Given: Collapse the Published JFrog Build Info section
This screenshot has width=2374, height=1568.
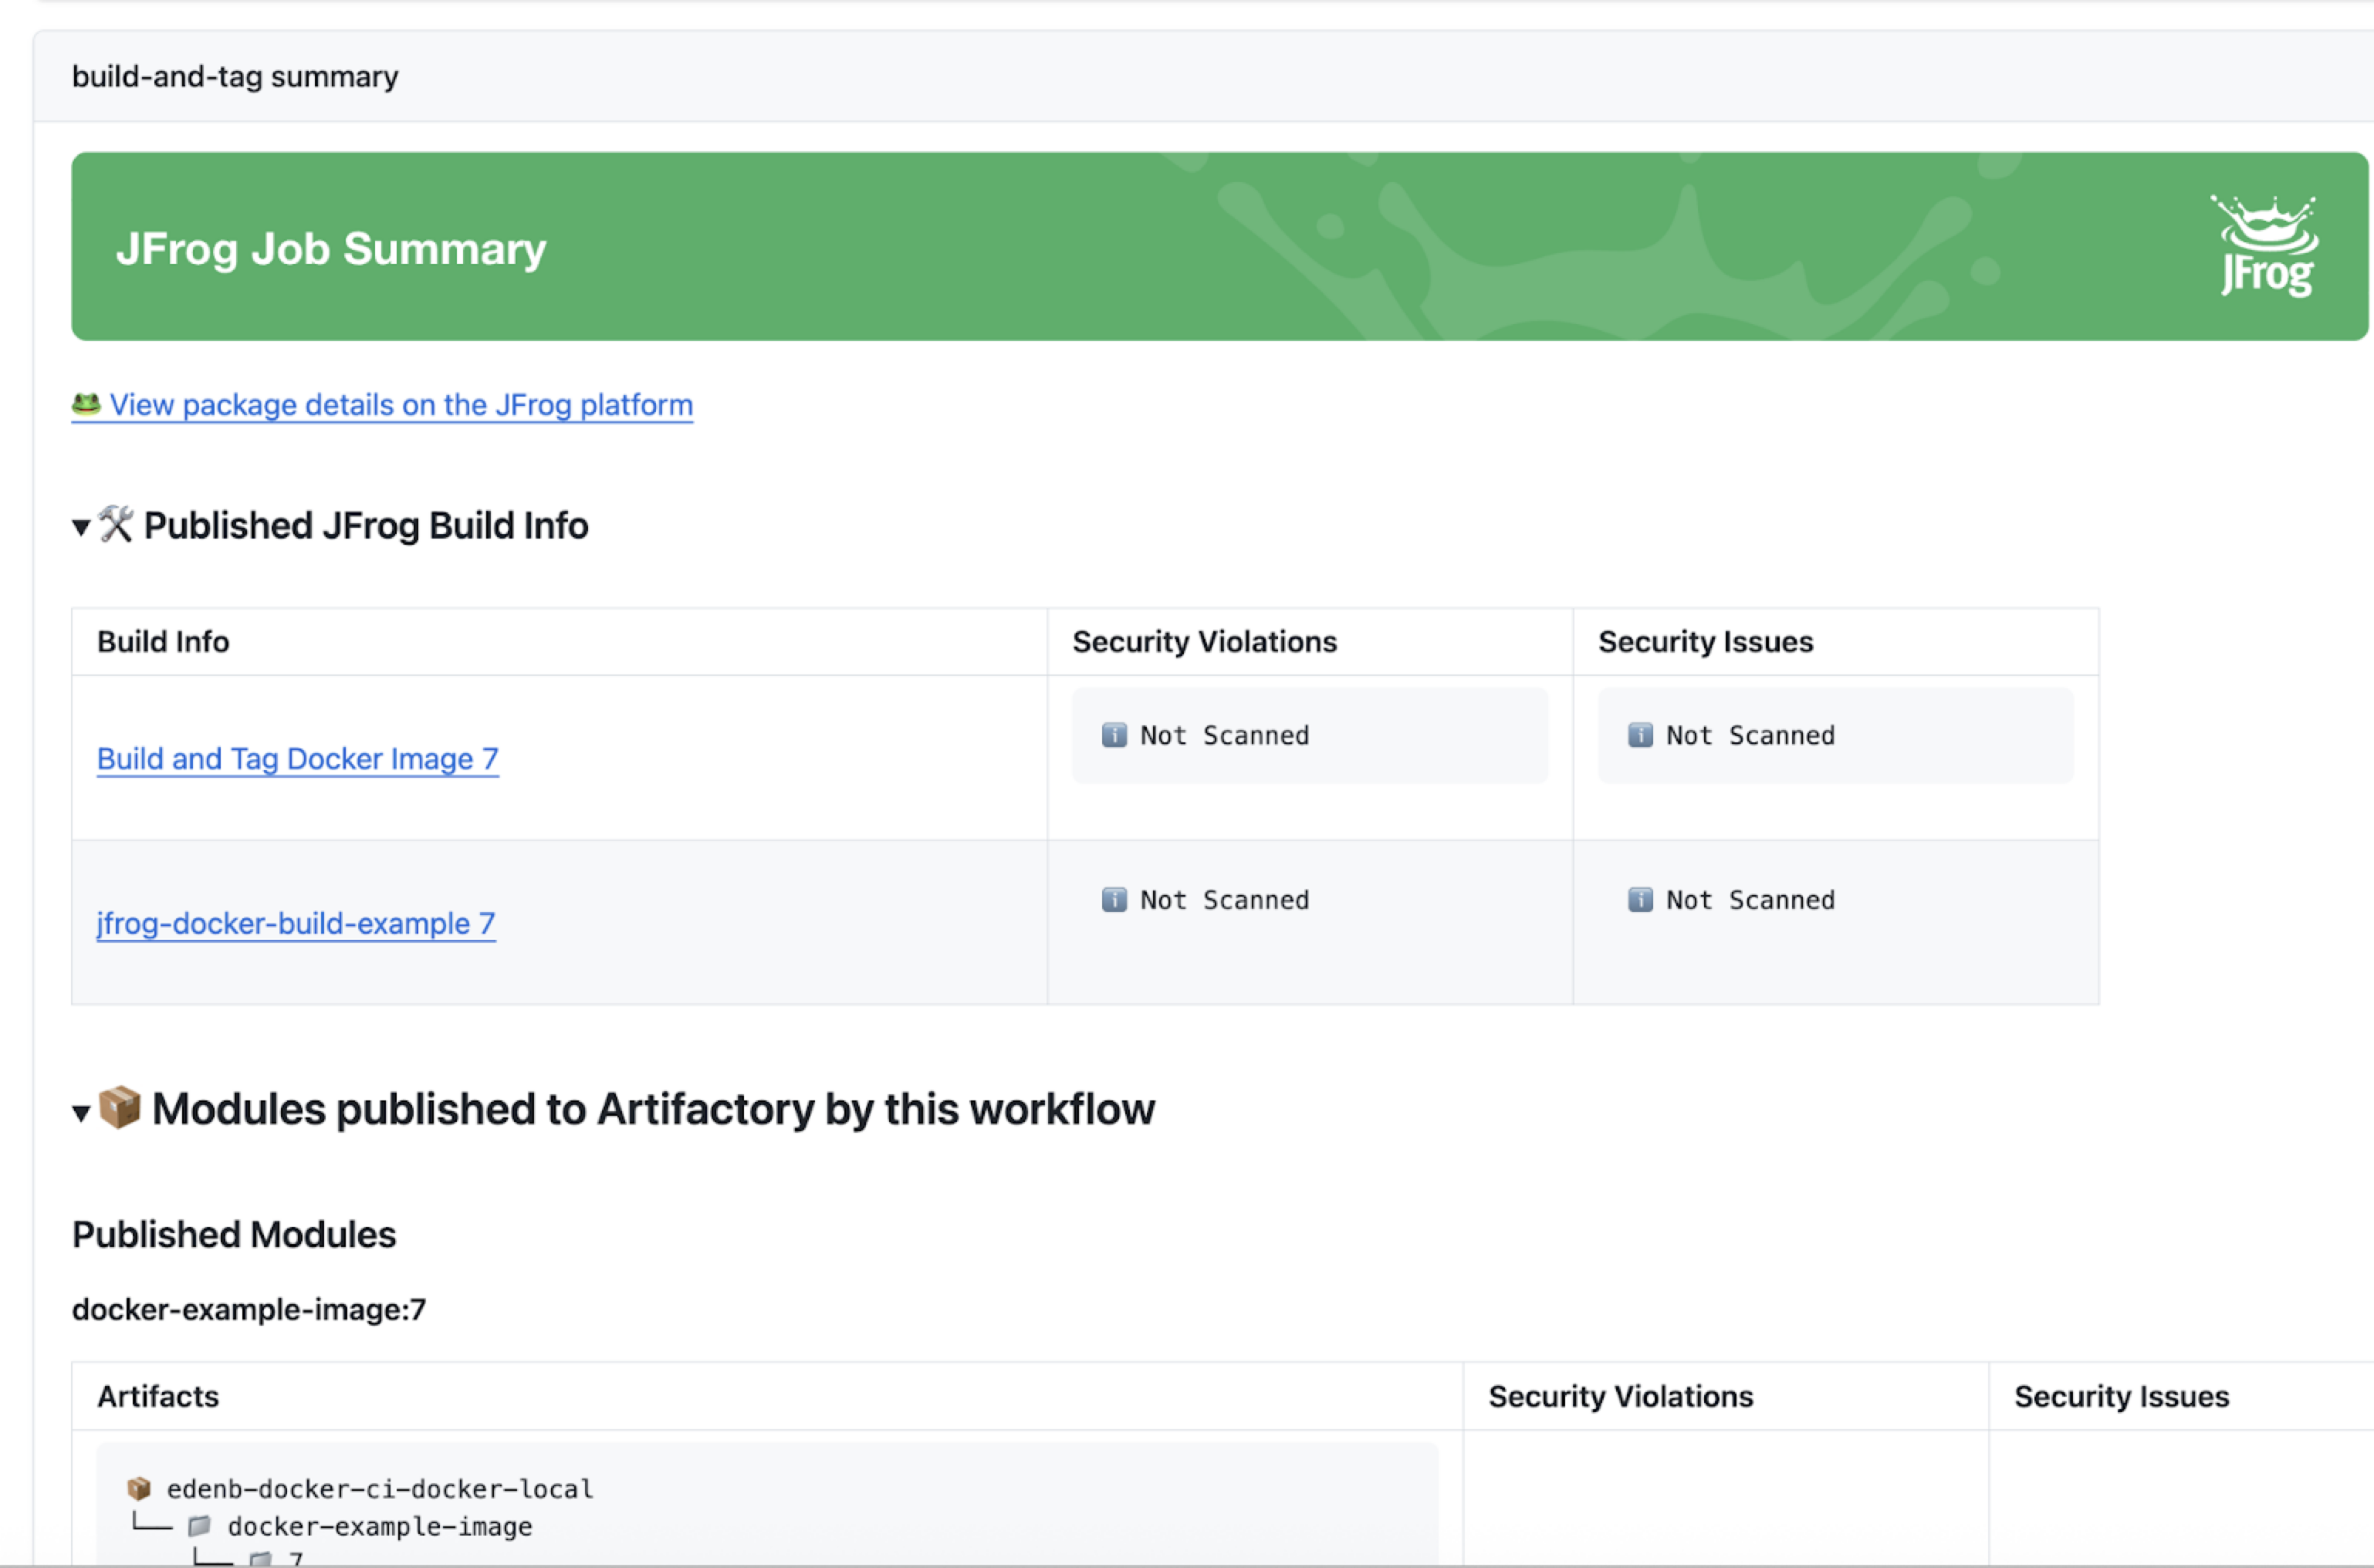Looking at the screenshot, I should (82, 527).
